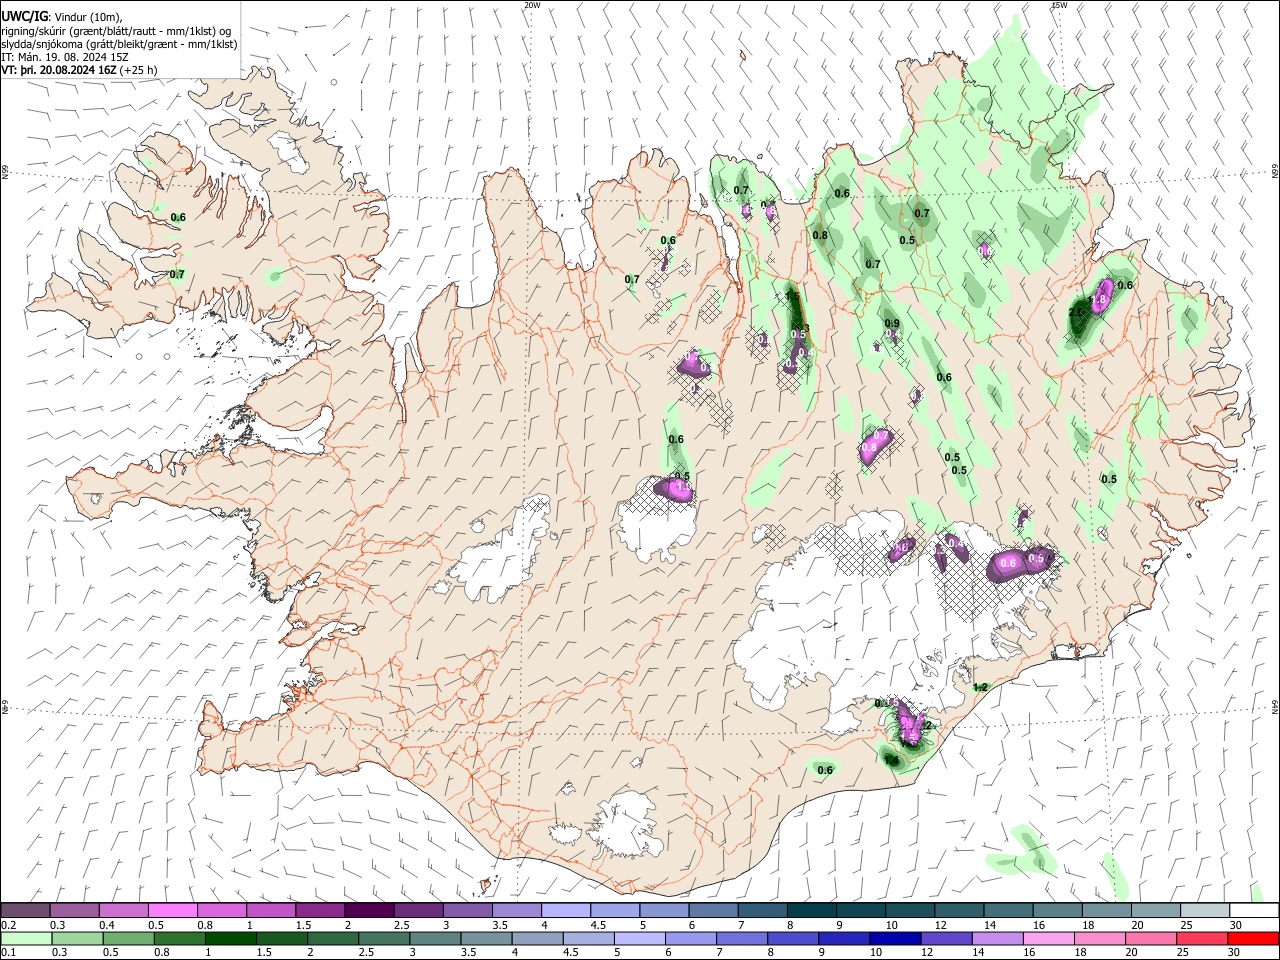Viewport: 1280px width, 960px height.
Task: Click the '20W' longitude label at top
Action: [533, 5]
